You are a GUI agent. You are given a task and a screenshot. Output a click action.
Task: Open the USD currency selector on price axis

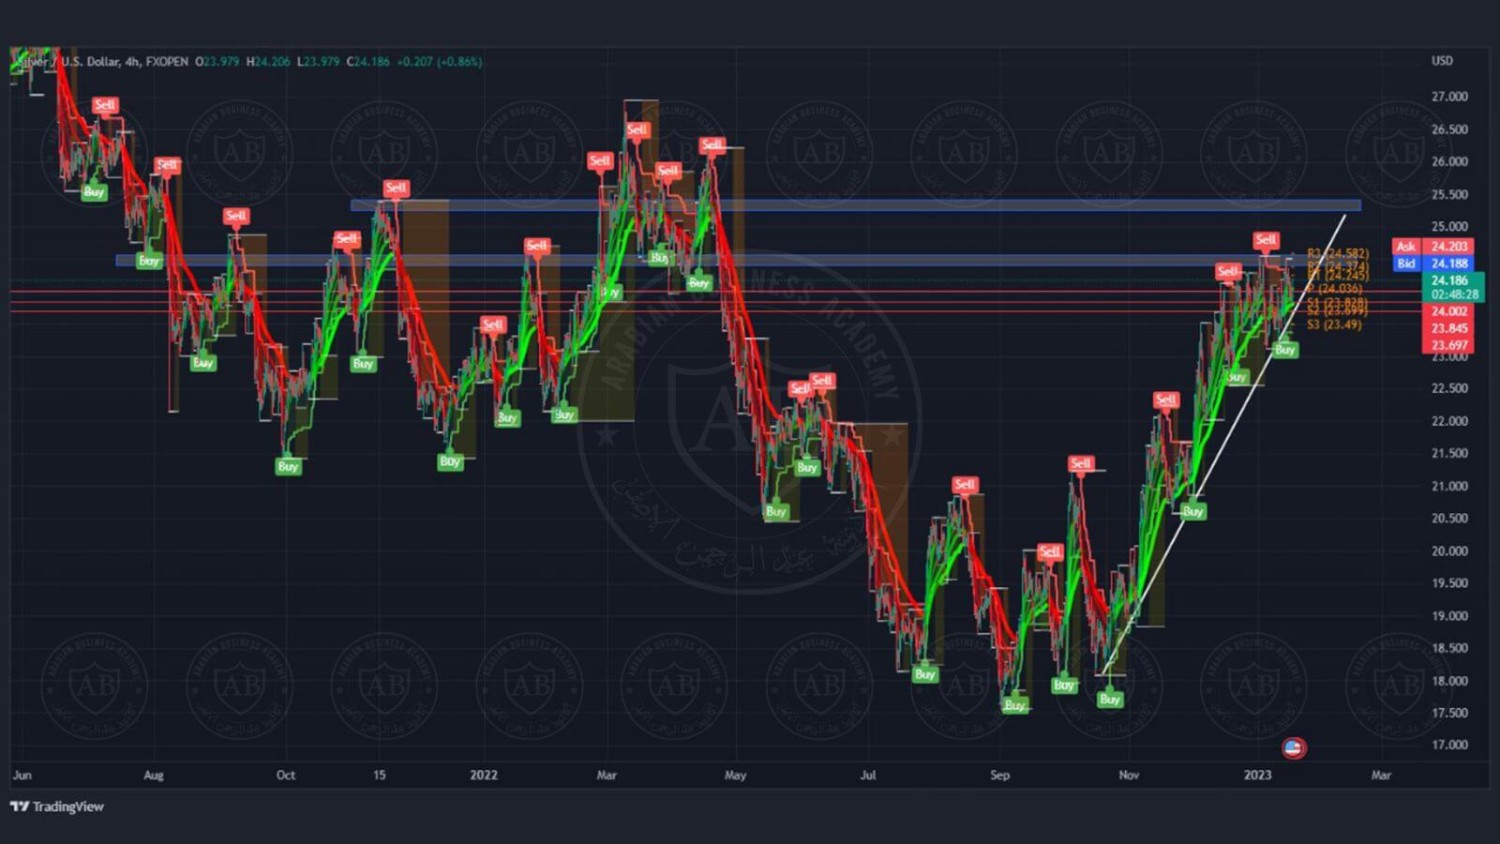pyautogui.click(x=1442, y=61)
